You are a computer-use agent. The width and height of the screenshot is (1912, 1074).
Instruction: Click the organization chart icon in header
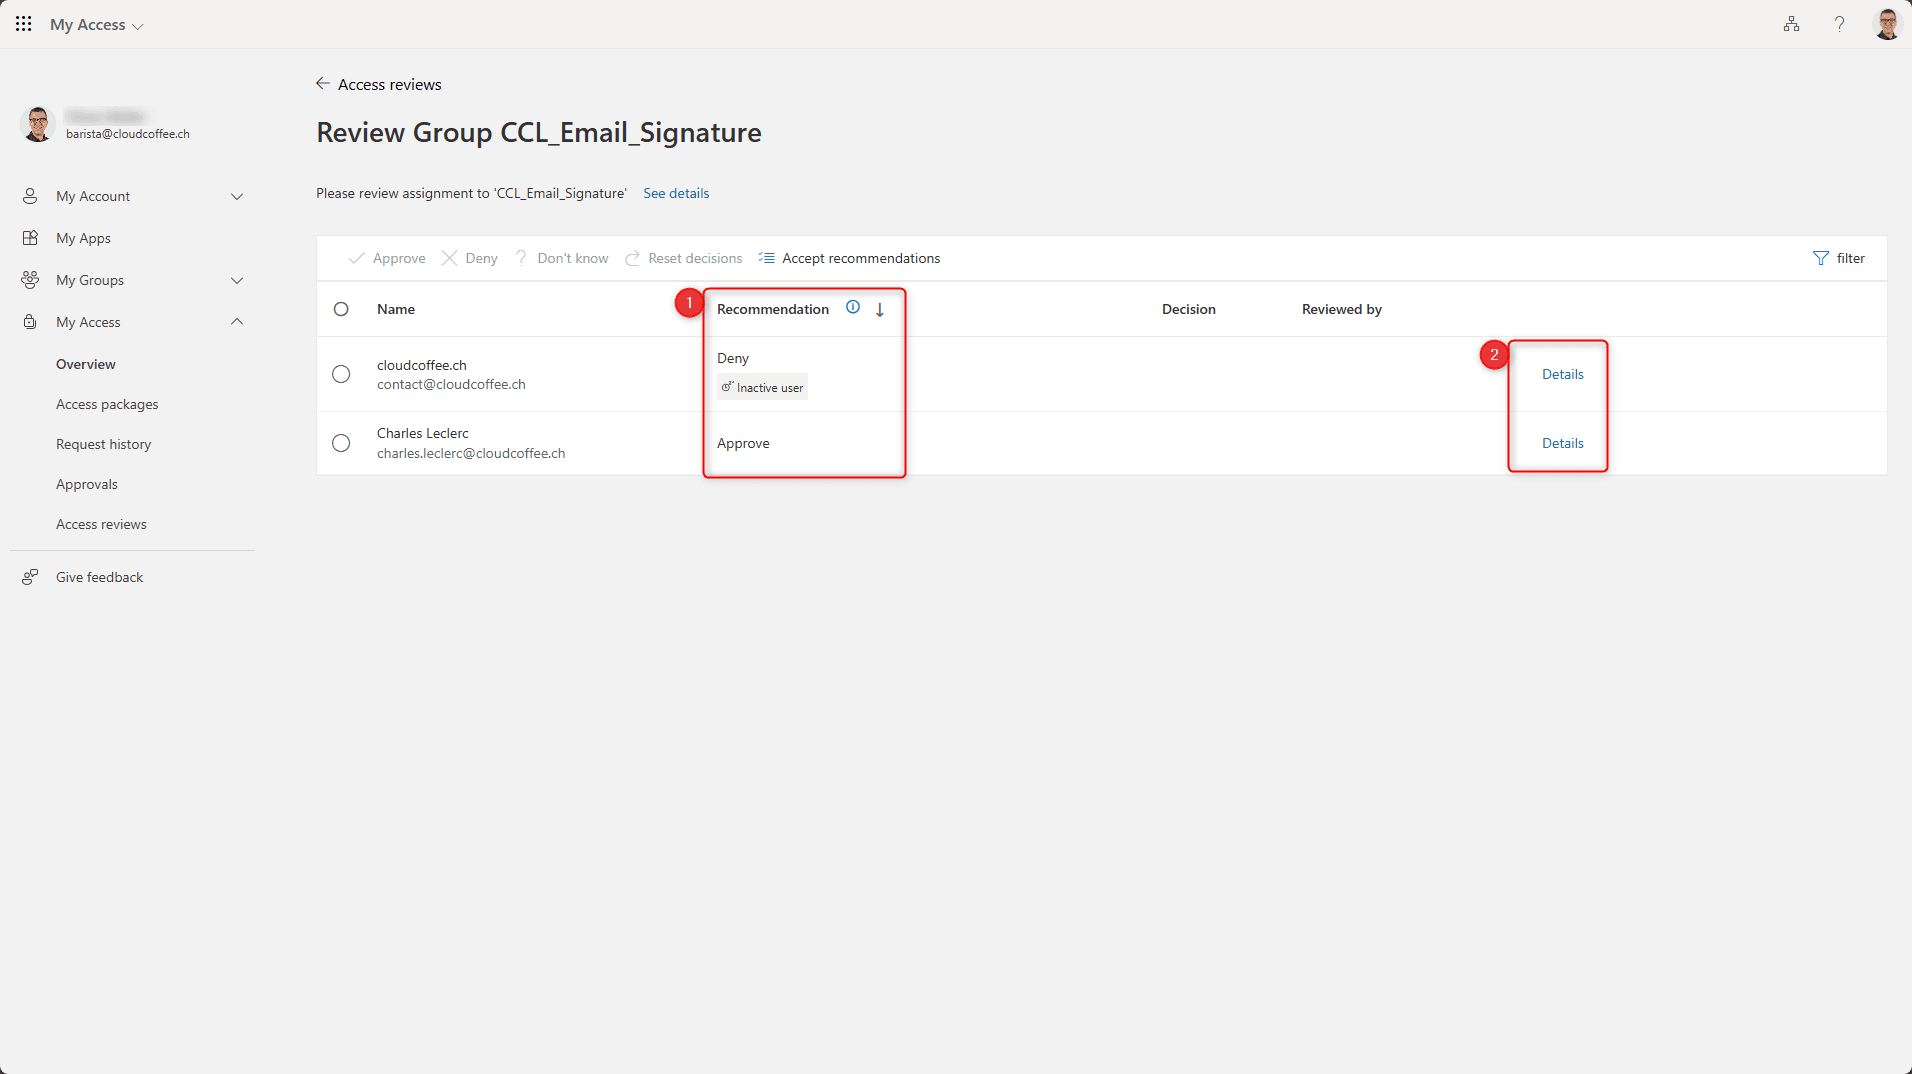pos(1791,24)
